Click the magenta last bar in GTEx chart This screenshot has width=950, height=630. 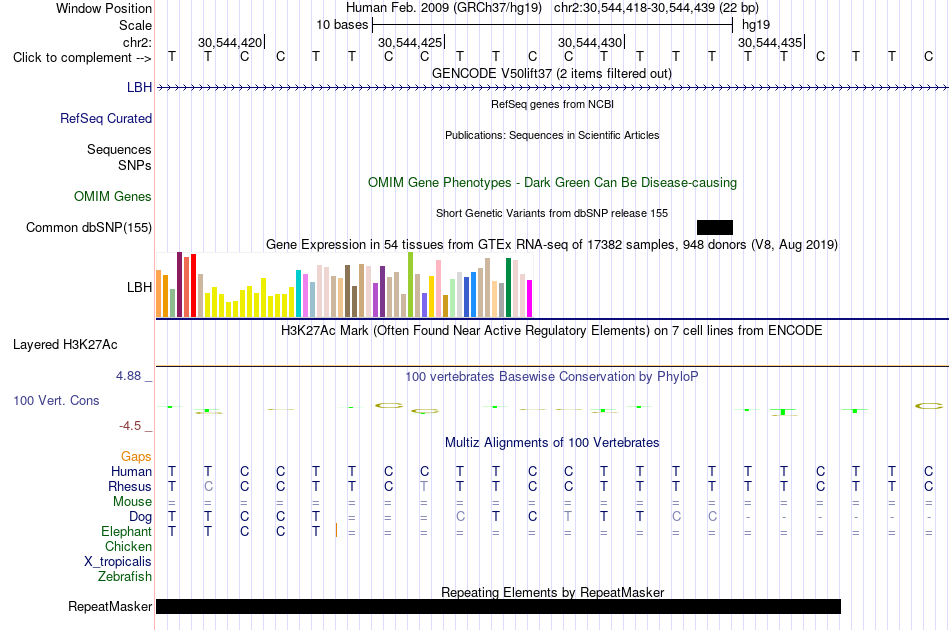point(530,299)
